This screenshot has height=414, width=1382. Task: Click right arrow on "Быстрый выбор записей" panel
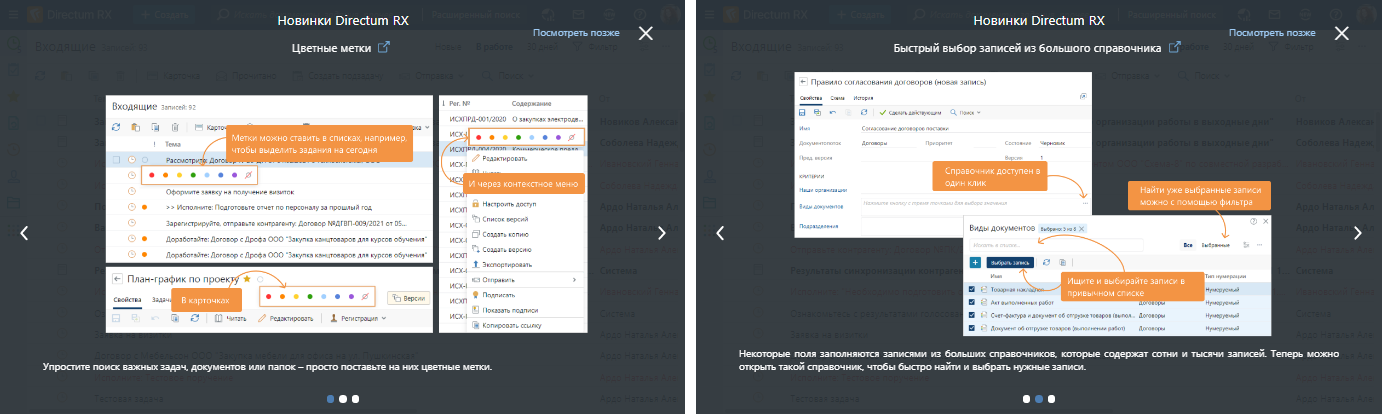click(1357, 233)
